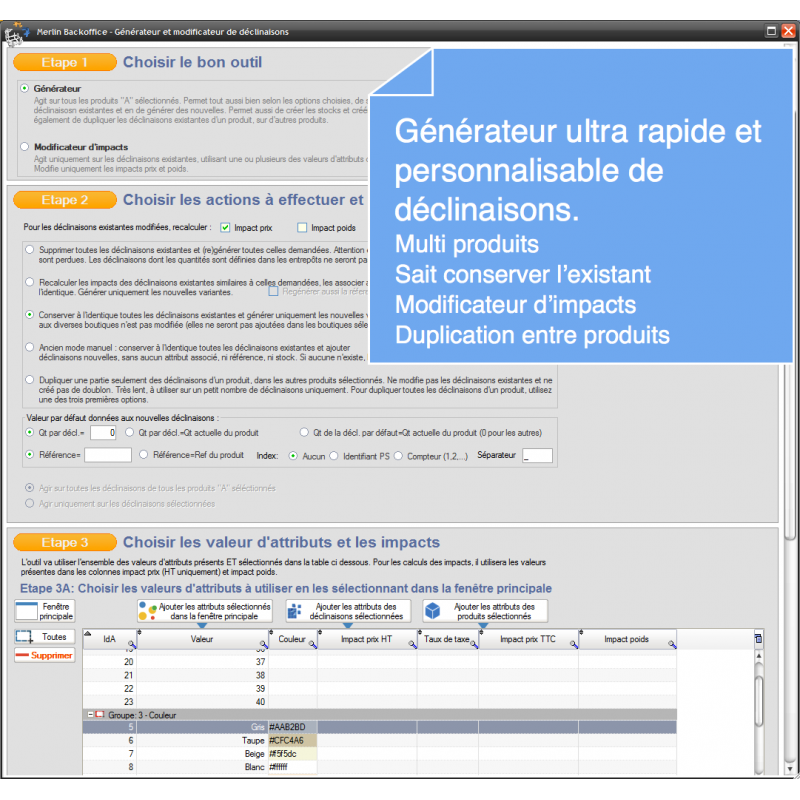Enable the Impact poids checkbox
Viewport: 800px width, 800px height.
point(302,228)
